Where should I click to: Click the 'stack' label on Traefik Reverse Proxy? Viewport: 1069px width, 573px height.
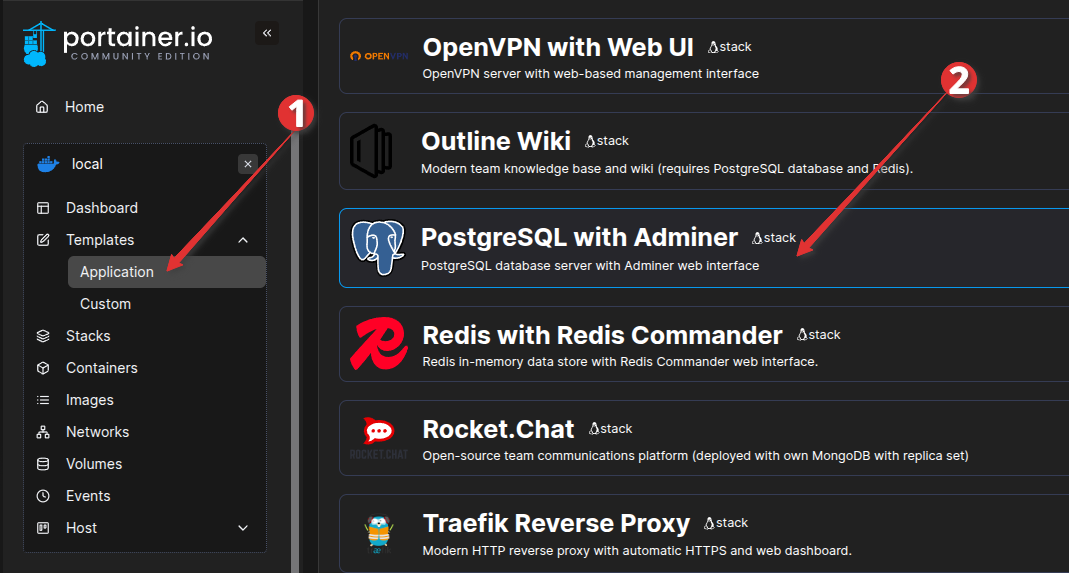(x=733, y=523)
